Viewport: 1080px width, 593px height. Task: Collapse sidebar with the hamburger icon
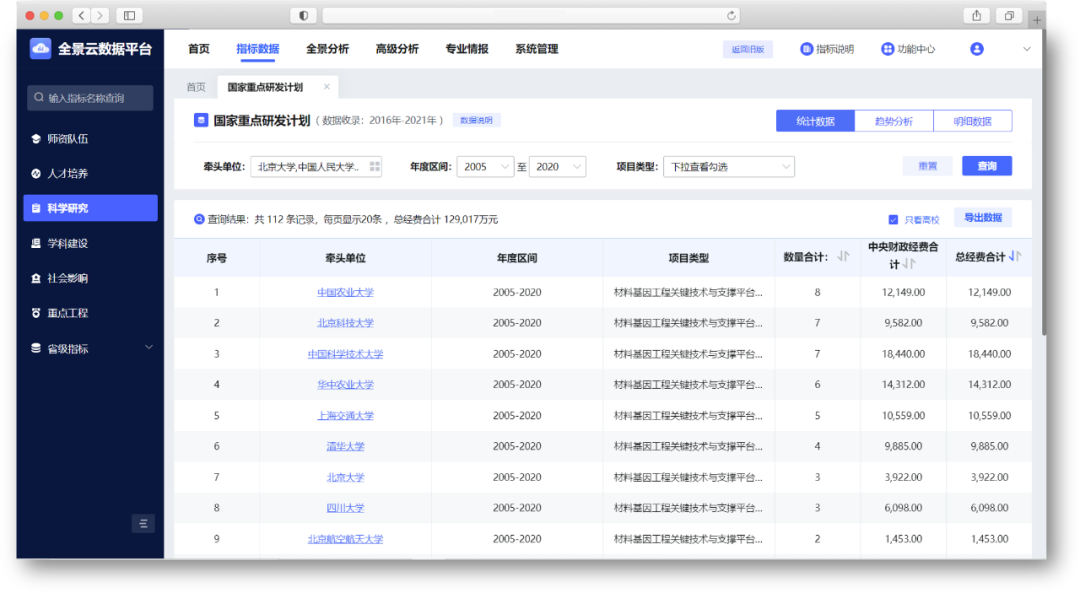[x=143, y=524]
